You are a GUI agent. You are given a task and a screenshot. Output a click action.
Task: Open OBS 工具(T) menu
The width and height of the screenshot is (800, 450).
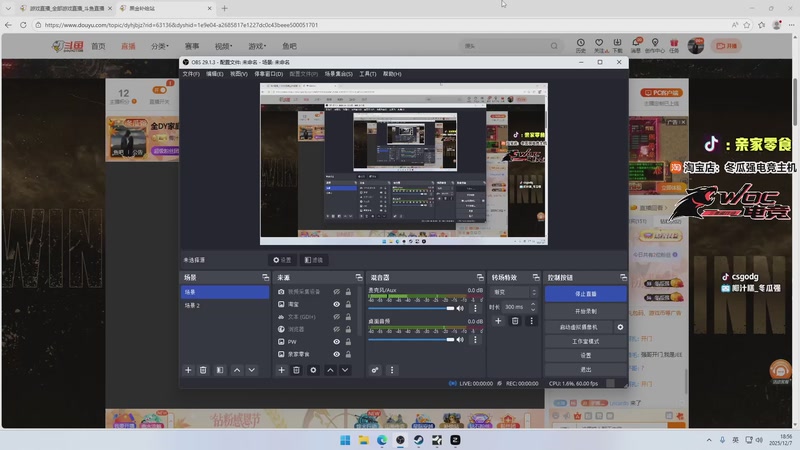pyautogui.click(x=367, y=74)
